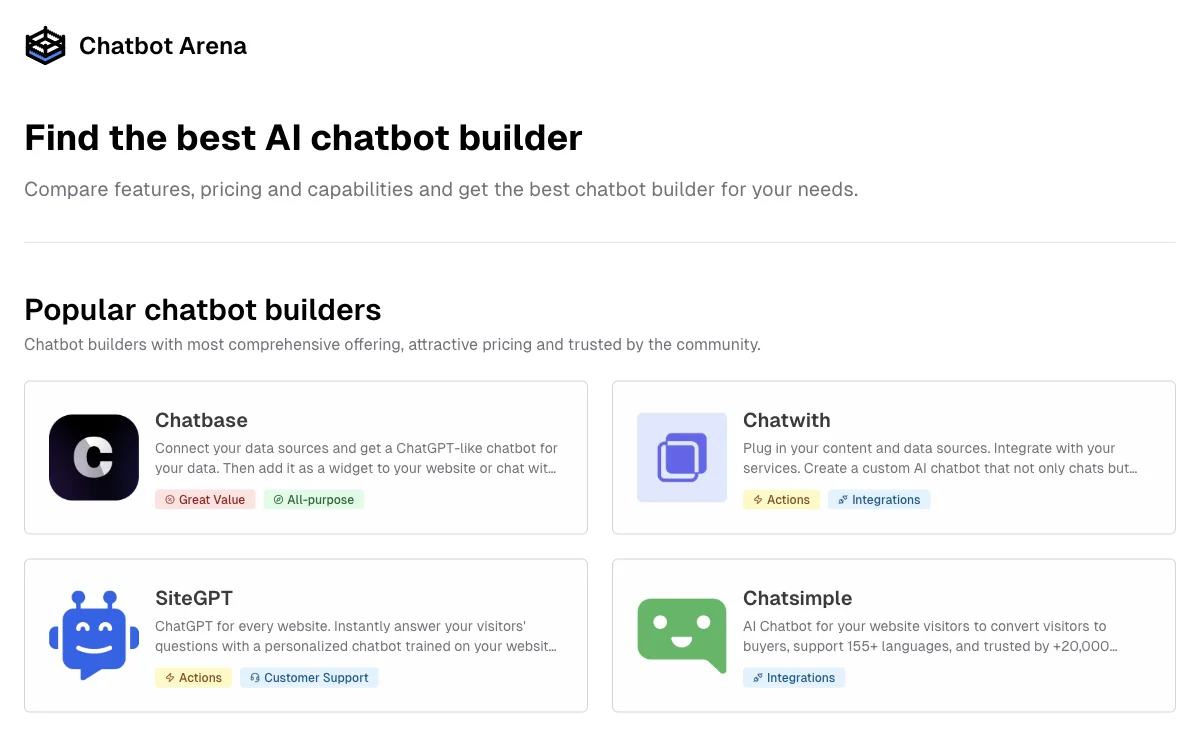Click the Chatsimple description text

(x=929, y=636)
